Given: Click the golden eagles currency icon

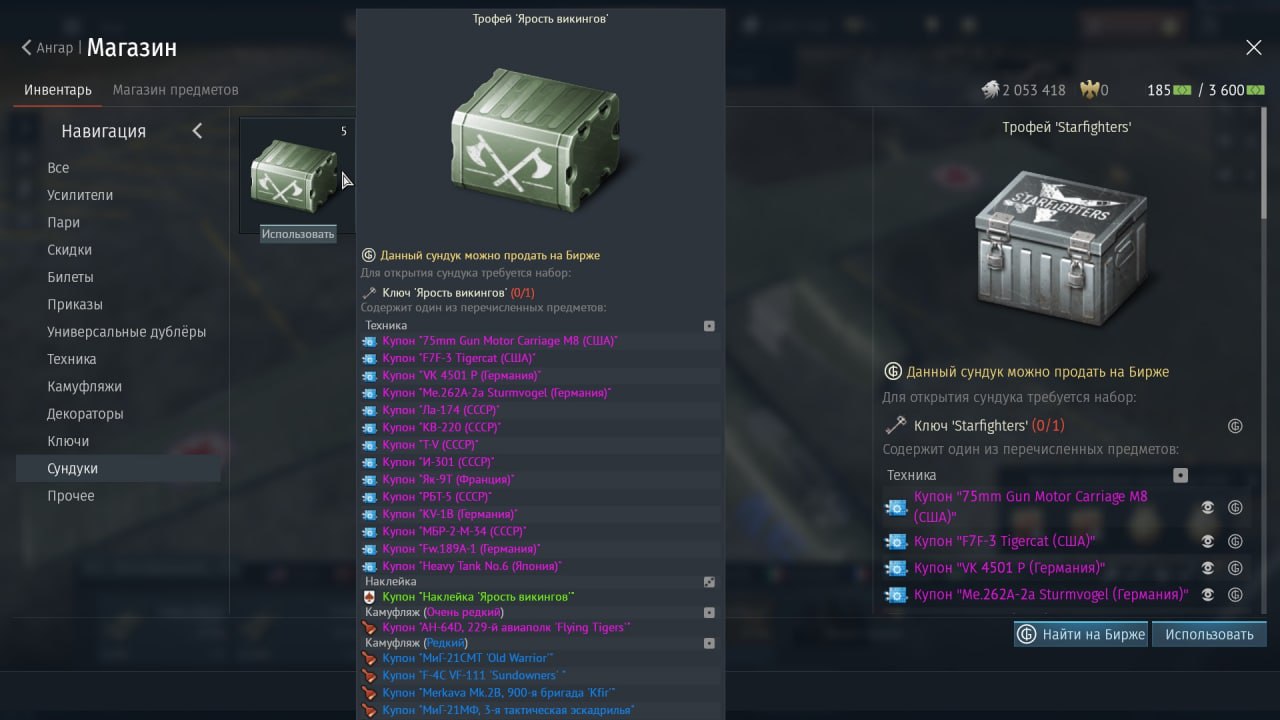Looking at the screenshot, I should (1089, 90).
